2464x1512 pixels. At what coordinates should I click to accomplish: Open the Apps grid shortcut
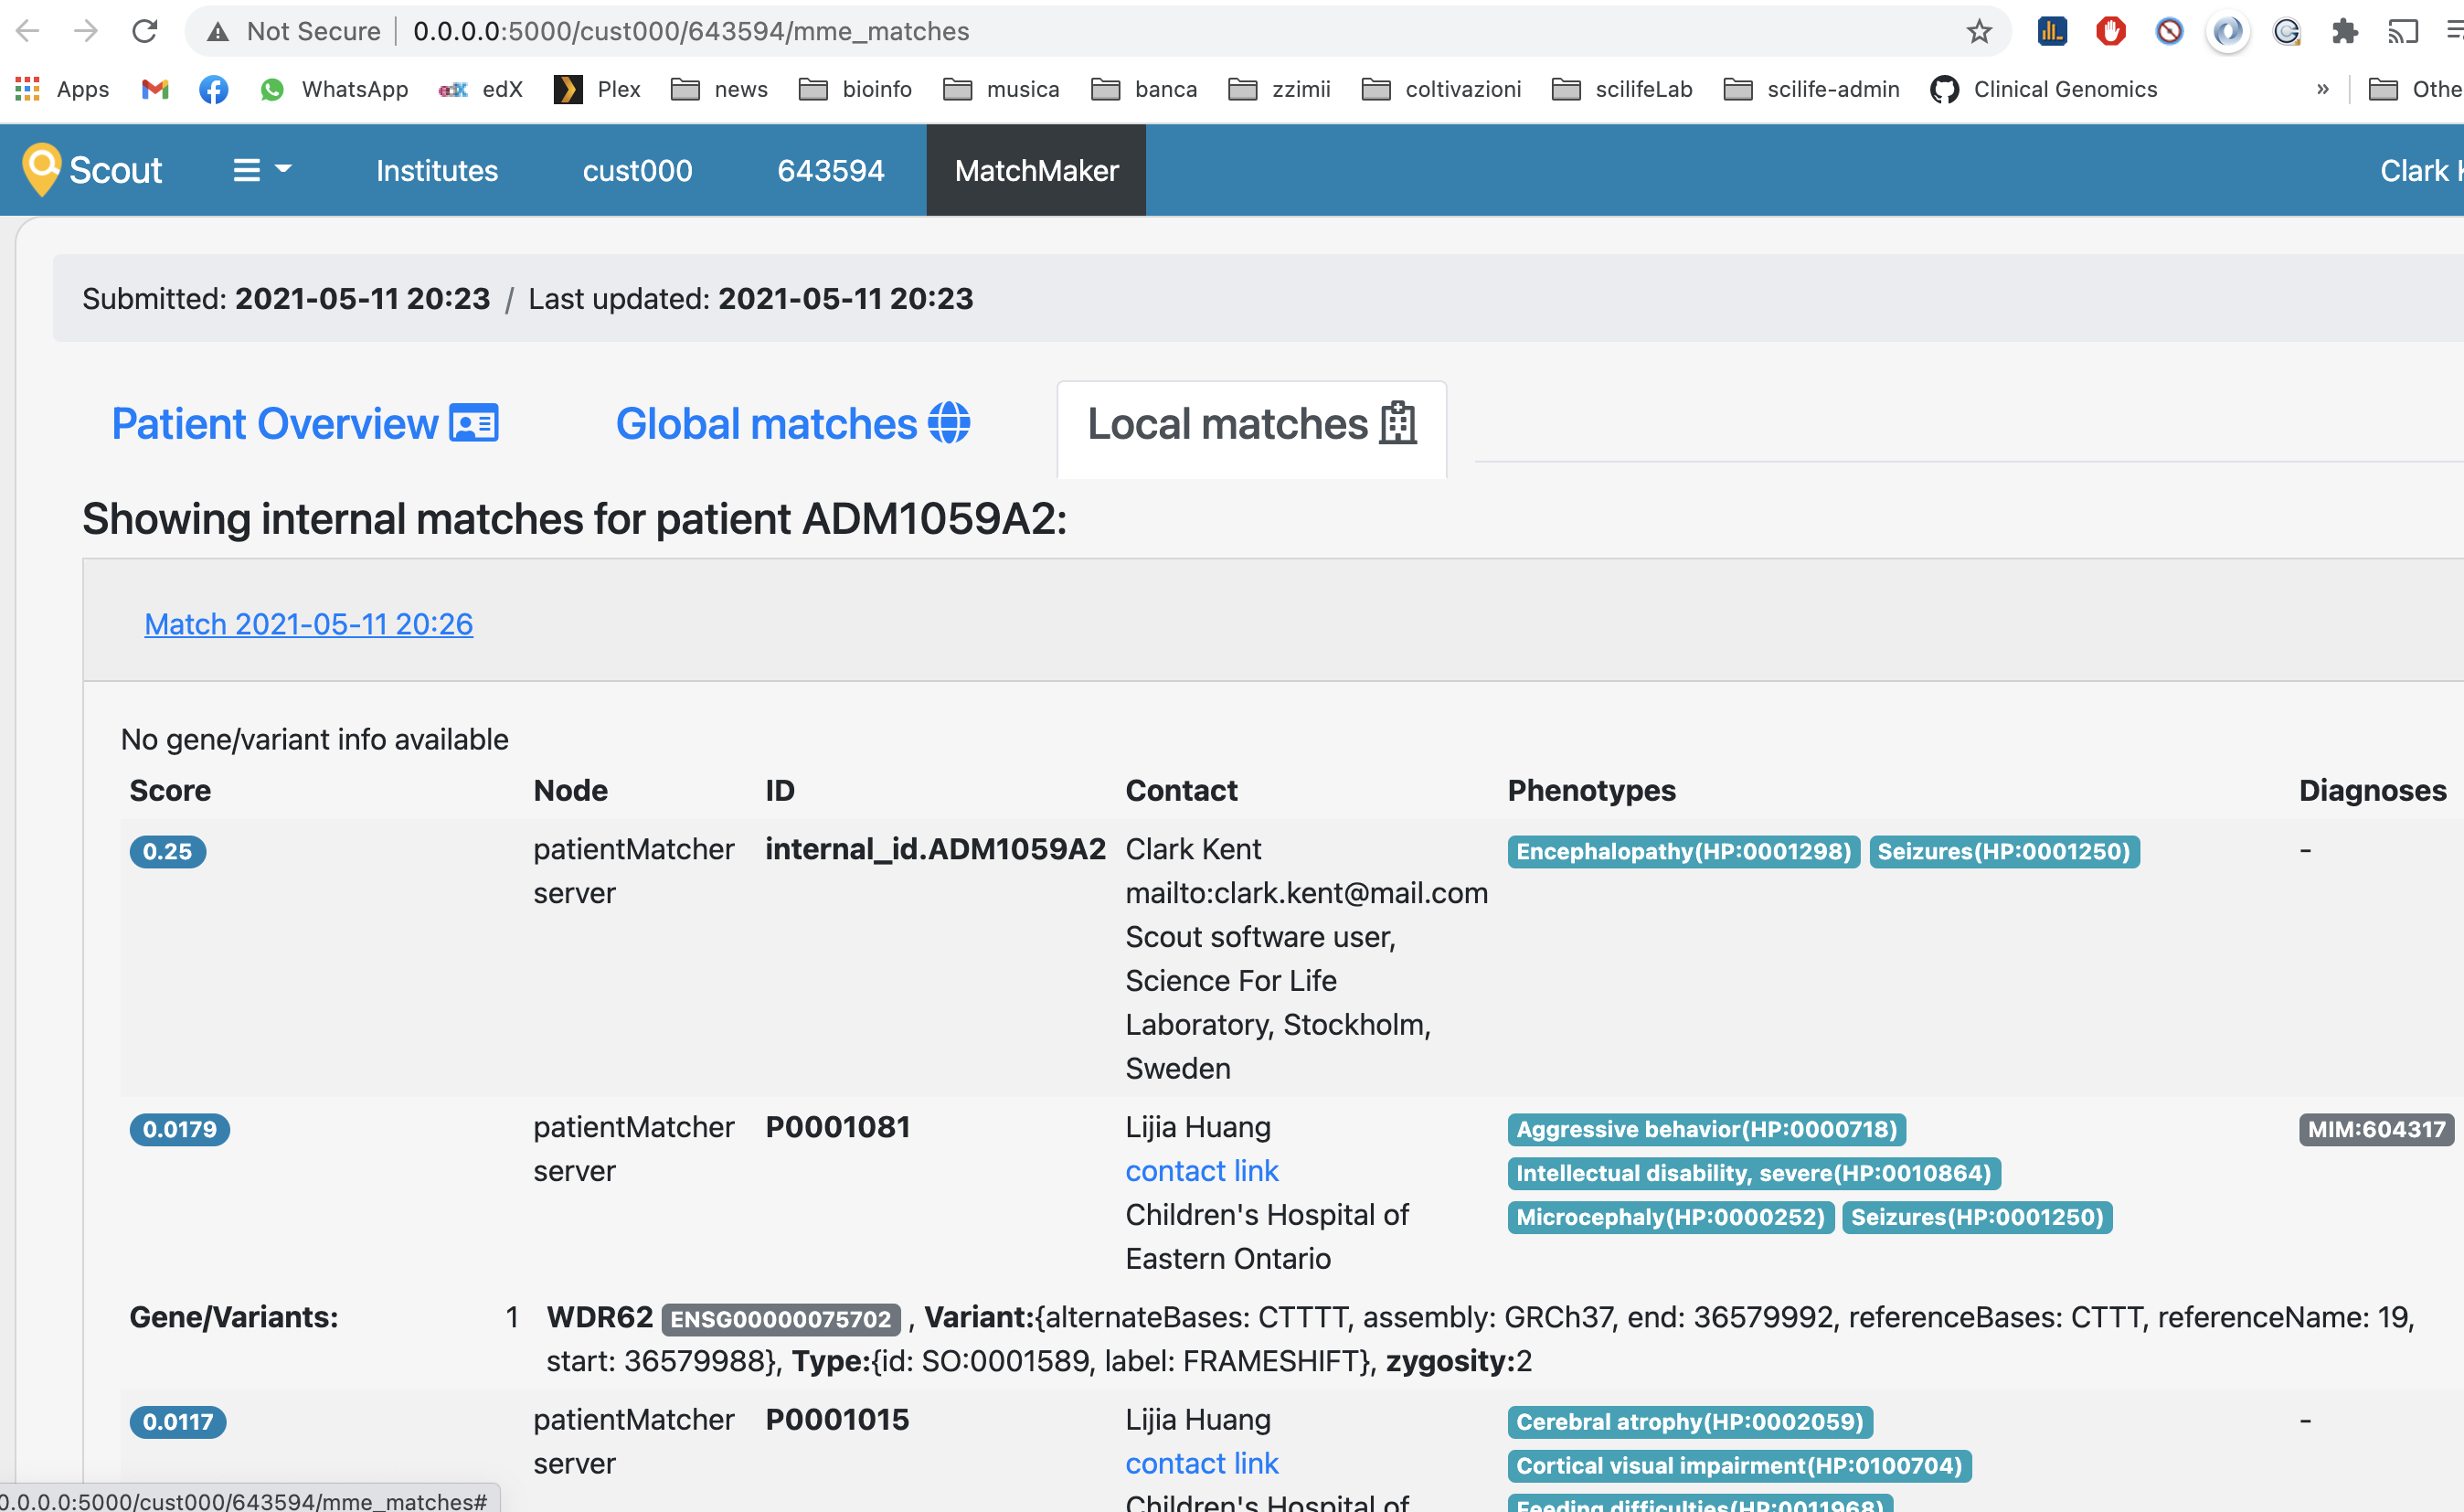tap(62, 89)
